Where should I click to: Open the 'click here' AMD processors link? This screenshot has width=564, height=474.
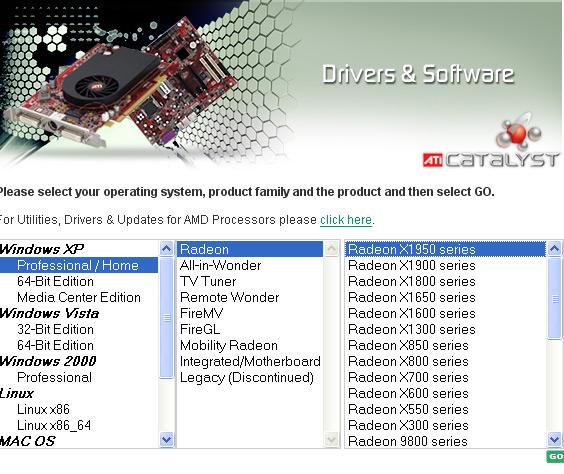point(346,219)
